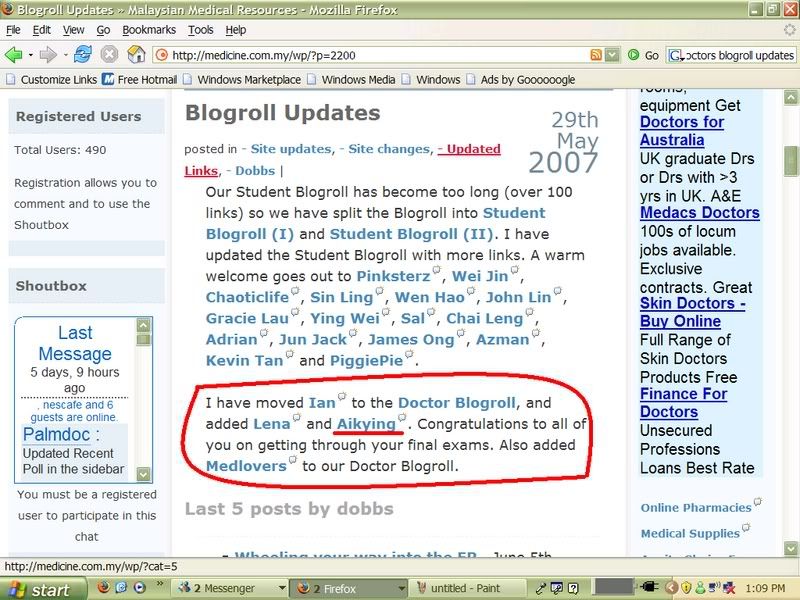Image resolution: width=800 pixels, height=600 pixels.
Task: Open the browser Home page
Action: pyautogui.click(x=137, y=54)
